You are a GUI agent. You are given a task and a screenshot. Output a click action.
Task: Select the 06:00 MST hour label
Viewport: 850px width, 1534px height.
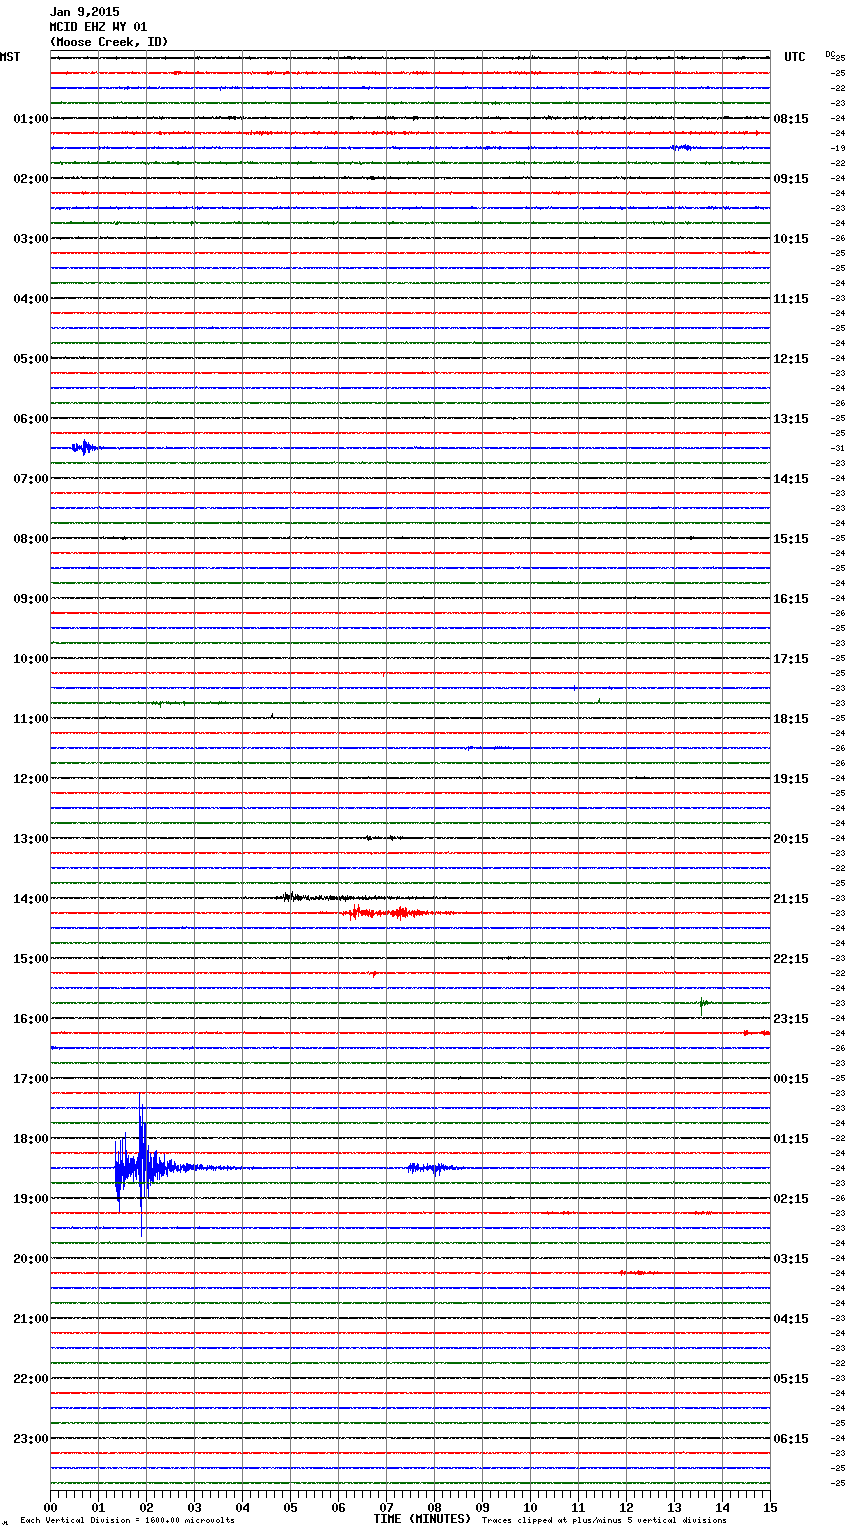click(31, 419)
